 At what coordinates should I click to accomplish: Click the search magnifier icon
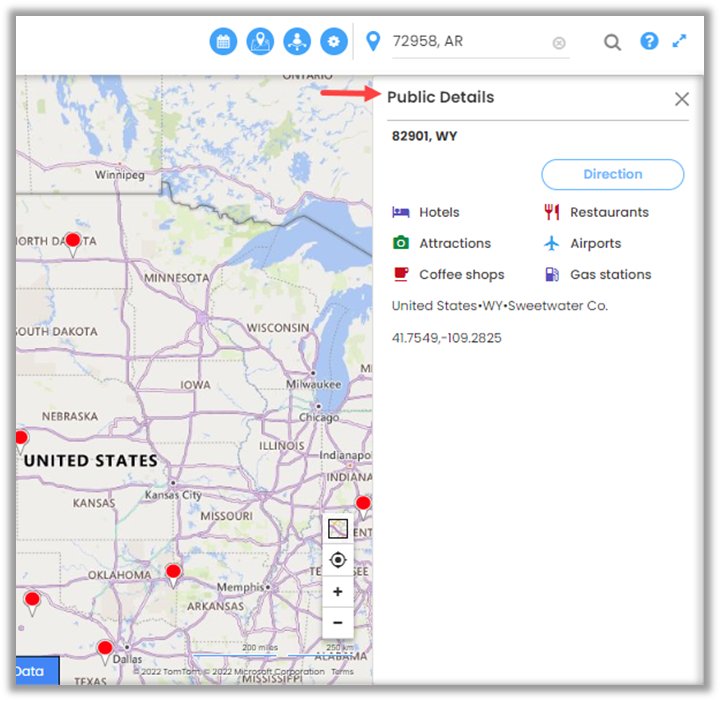tap(612, 42)
